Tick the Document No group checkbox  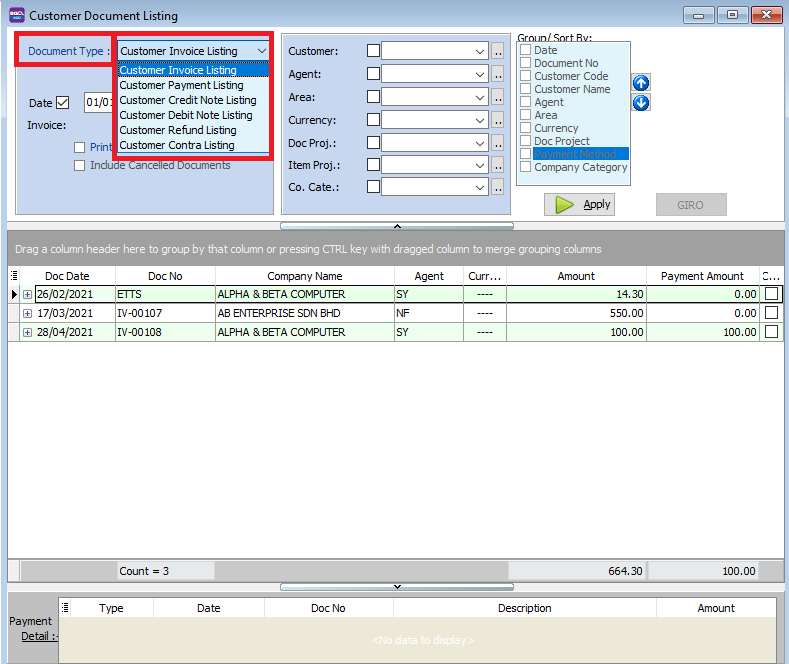[526, 63]
